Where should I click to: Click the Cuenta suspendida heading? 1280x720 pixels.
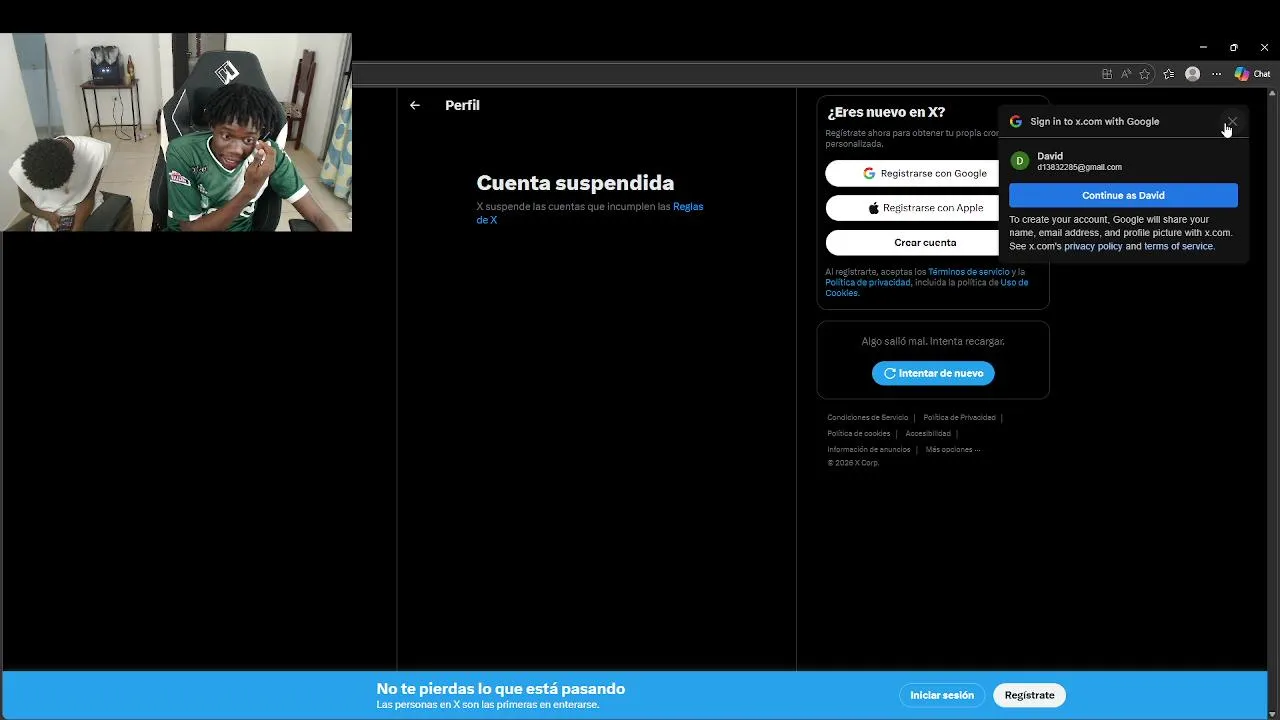tap(575, 183)
